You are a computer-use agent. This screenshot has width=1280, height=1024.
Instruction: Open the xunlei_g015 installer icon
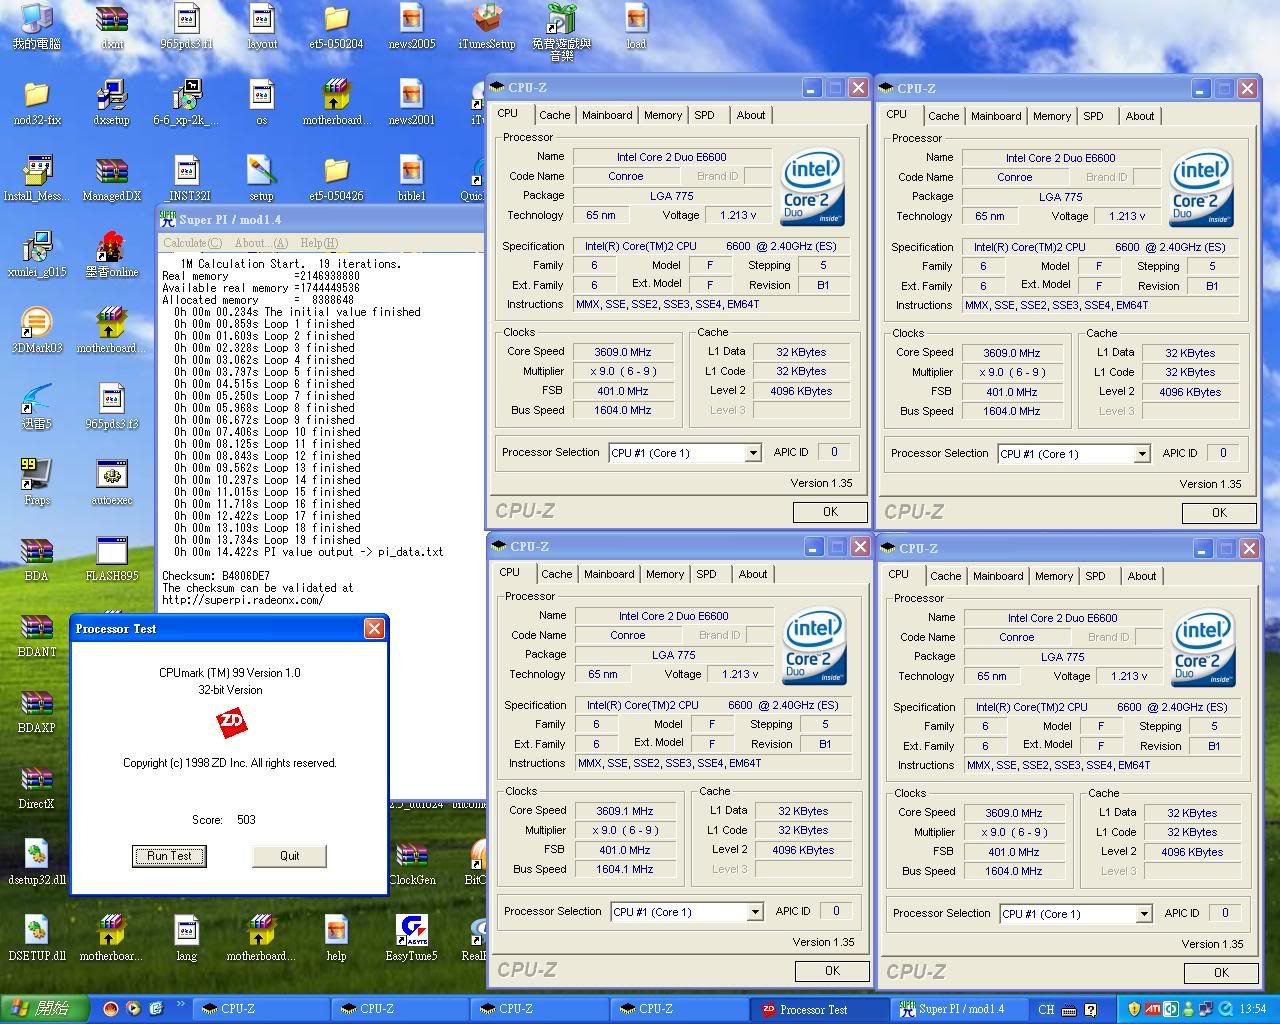(37, 255)
